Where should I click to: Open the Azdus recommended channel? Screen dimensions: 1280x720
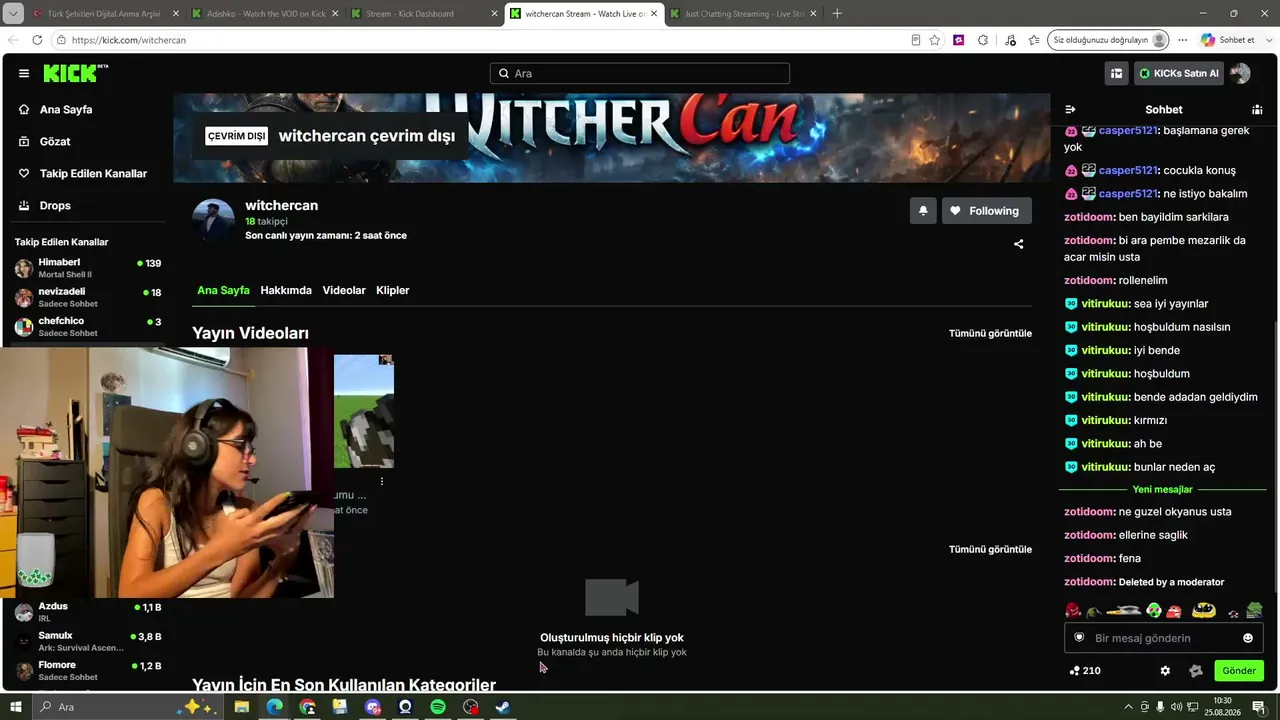click(x=88, y=612)
